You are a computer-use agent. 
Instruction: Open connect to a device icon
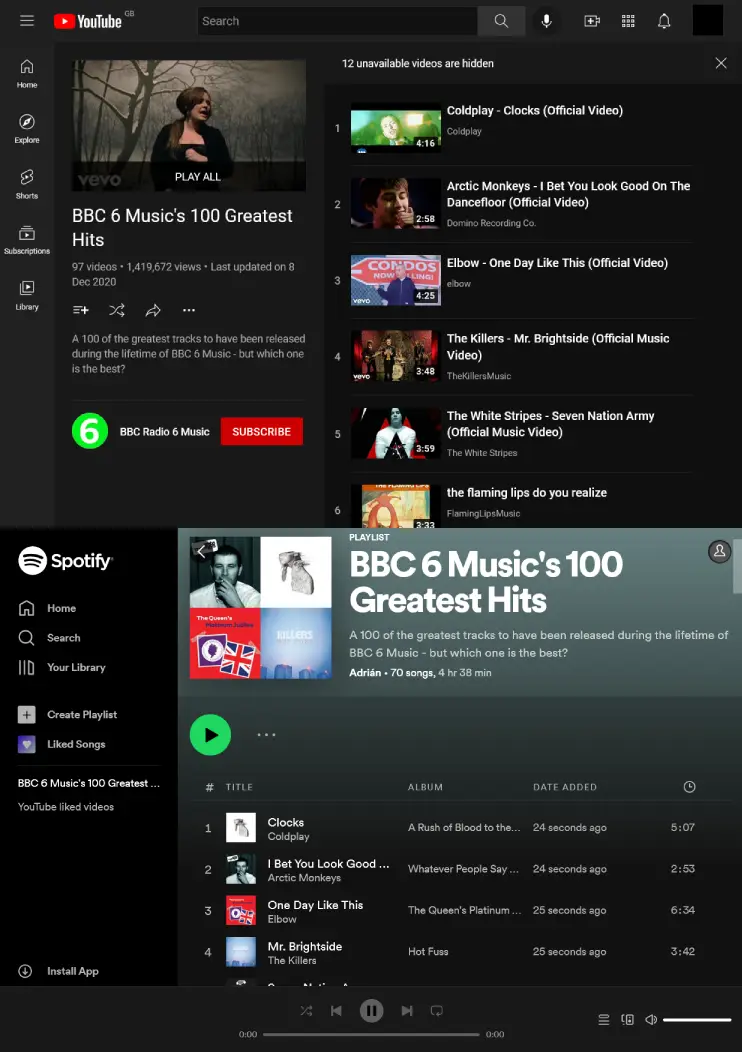[627, 1020]
